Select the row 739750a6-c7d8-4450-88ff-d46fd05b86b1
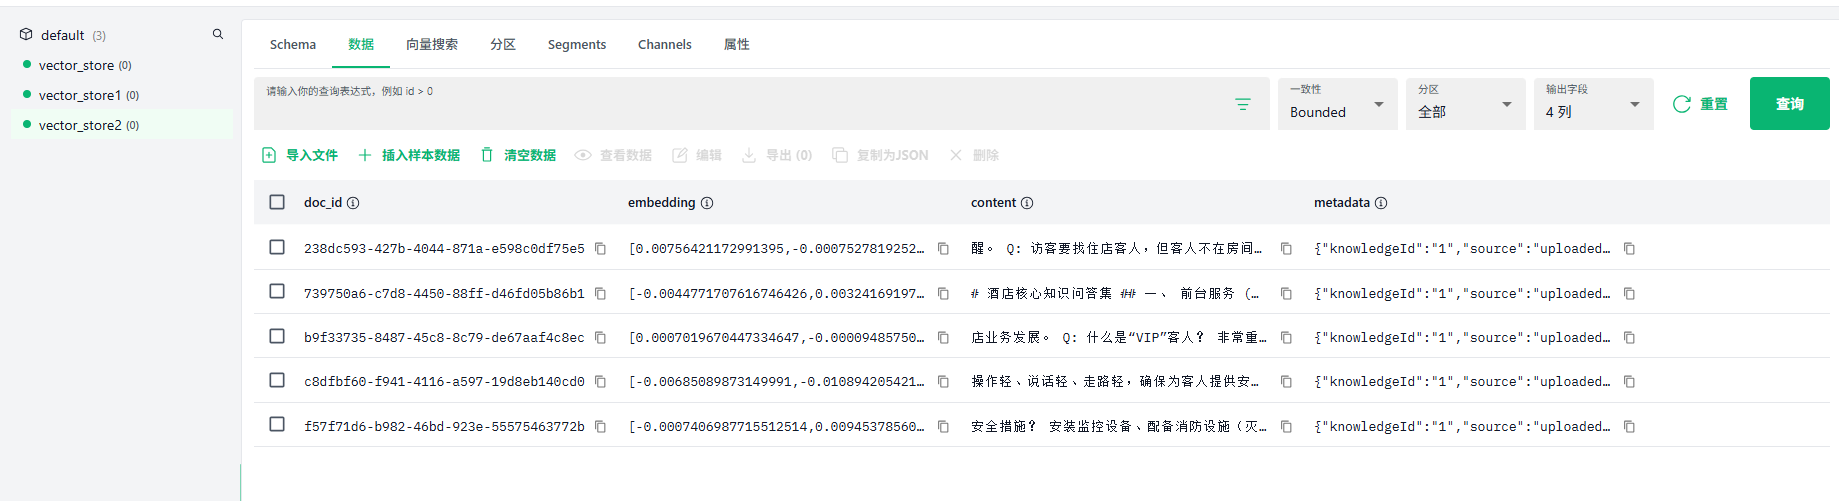1839x501 pixels. click(x=277, y=291)
